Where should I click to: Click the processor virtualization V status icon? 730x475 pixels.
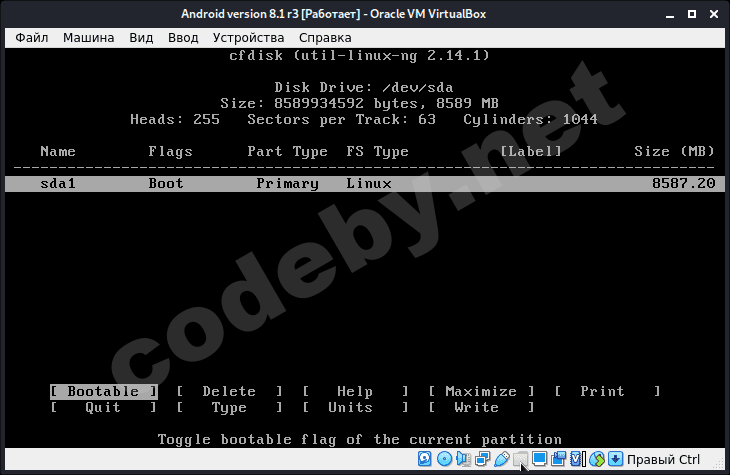click(x=577, y=459)
